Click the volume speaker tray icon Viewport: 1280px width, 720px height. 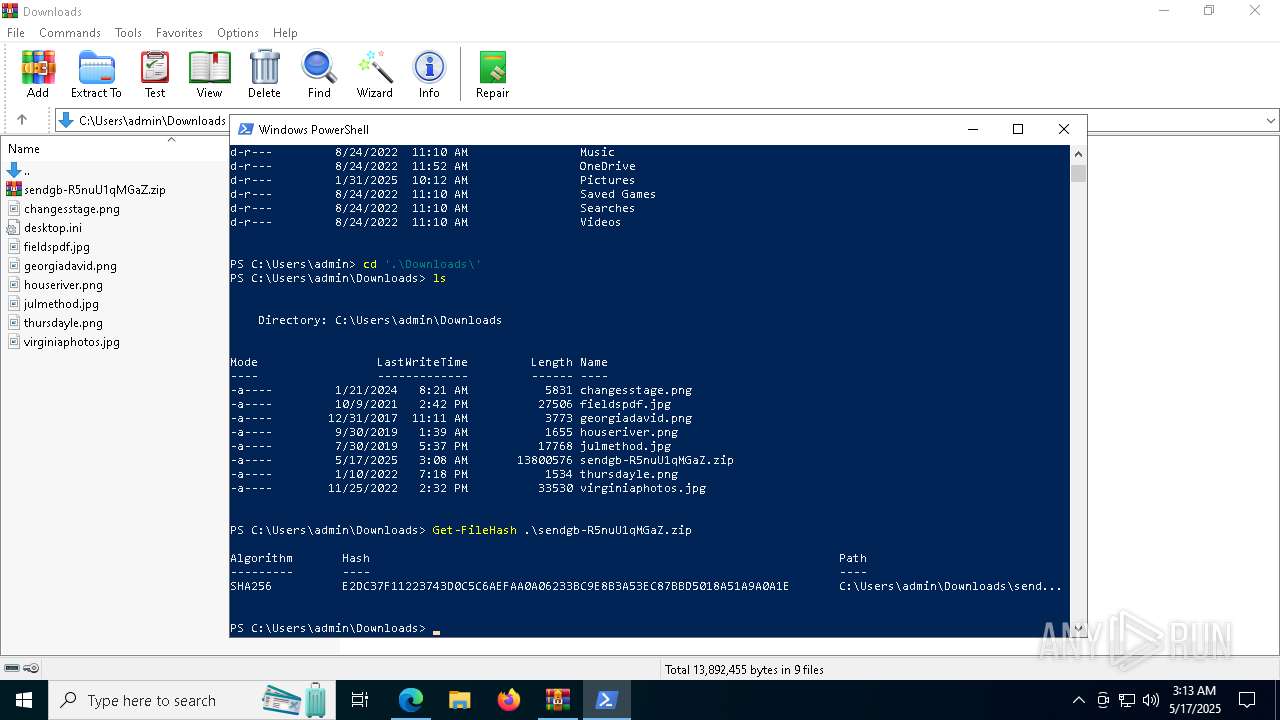(x=1151, y=700)
